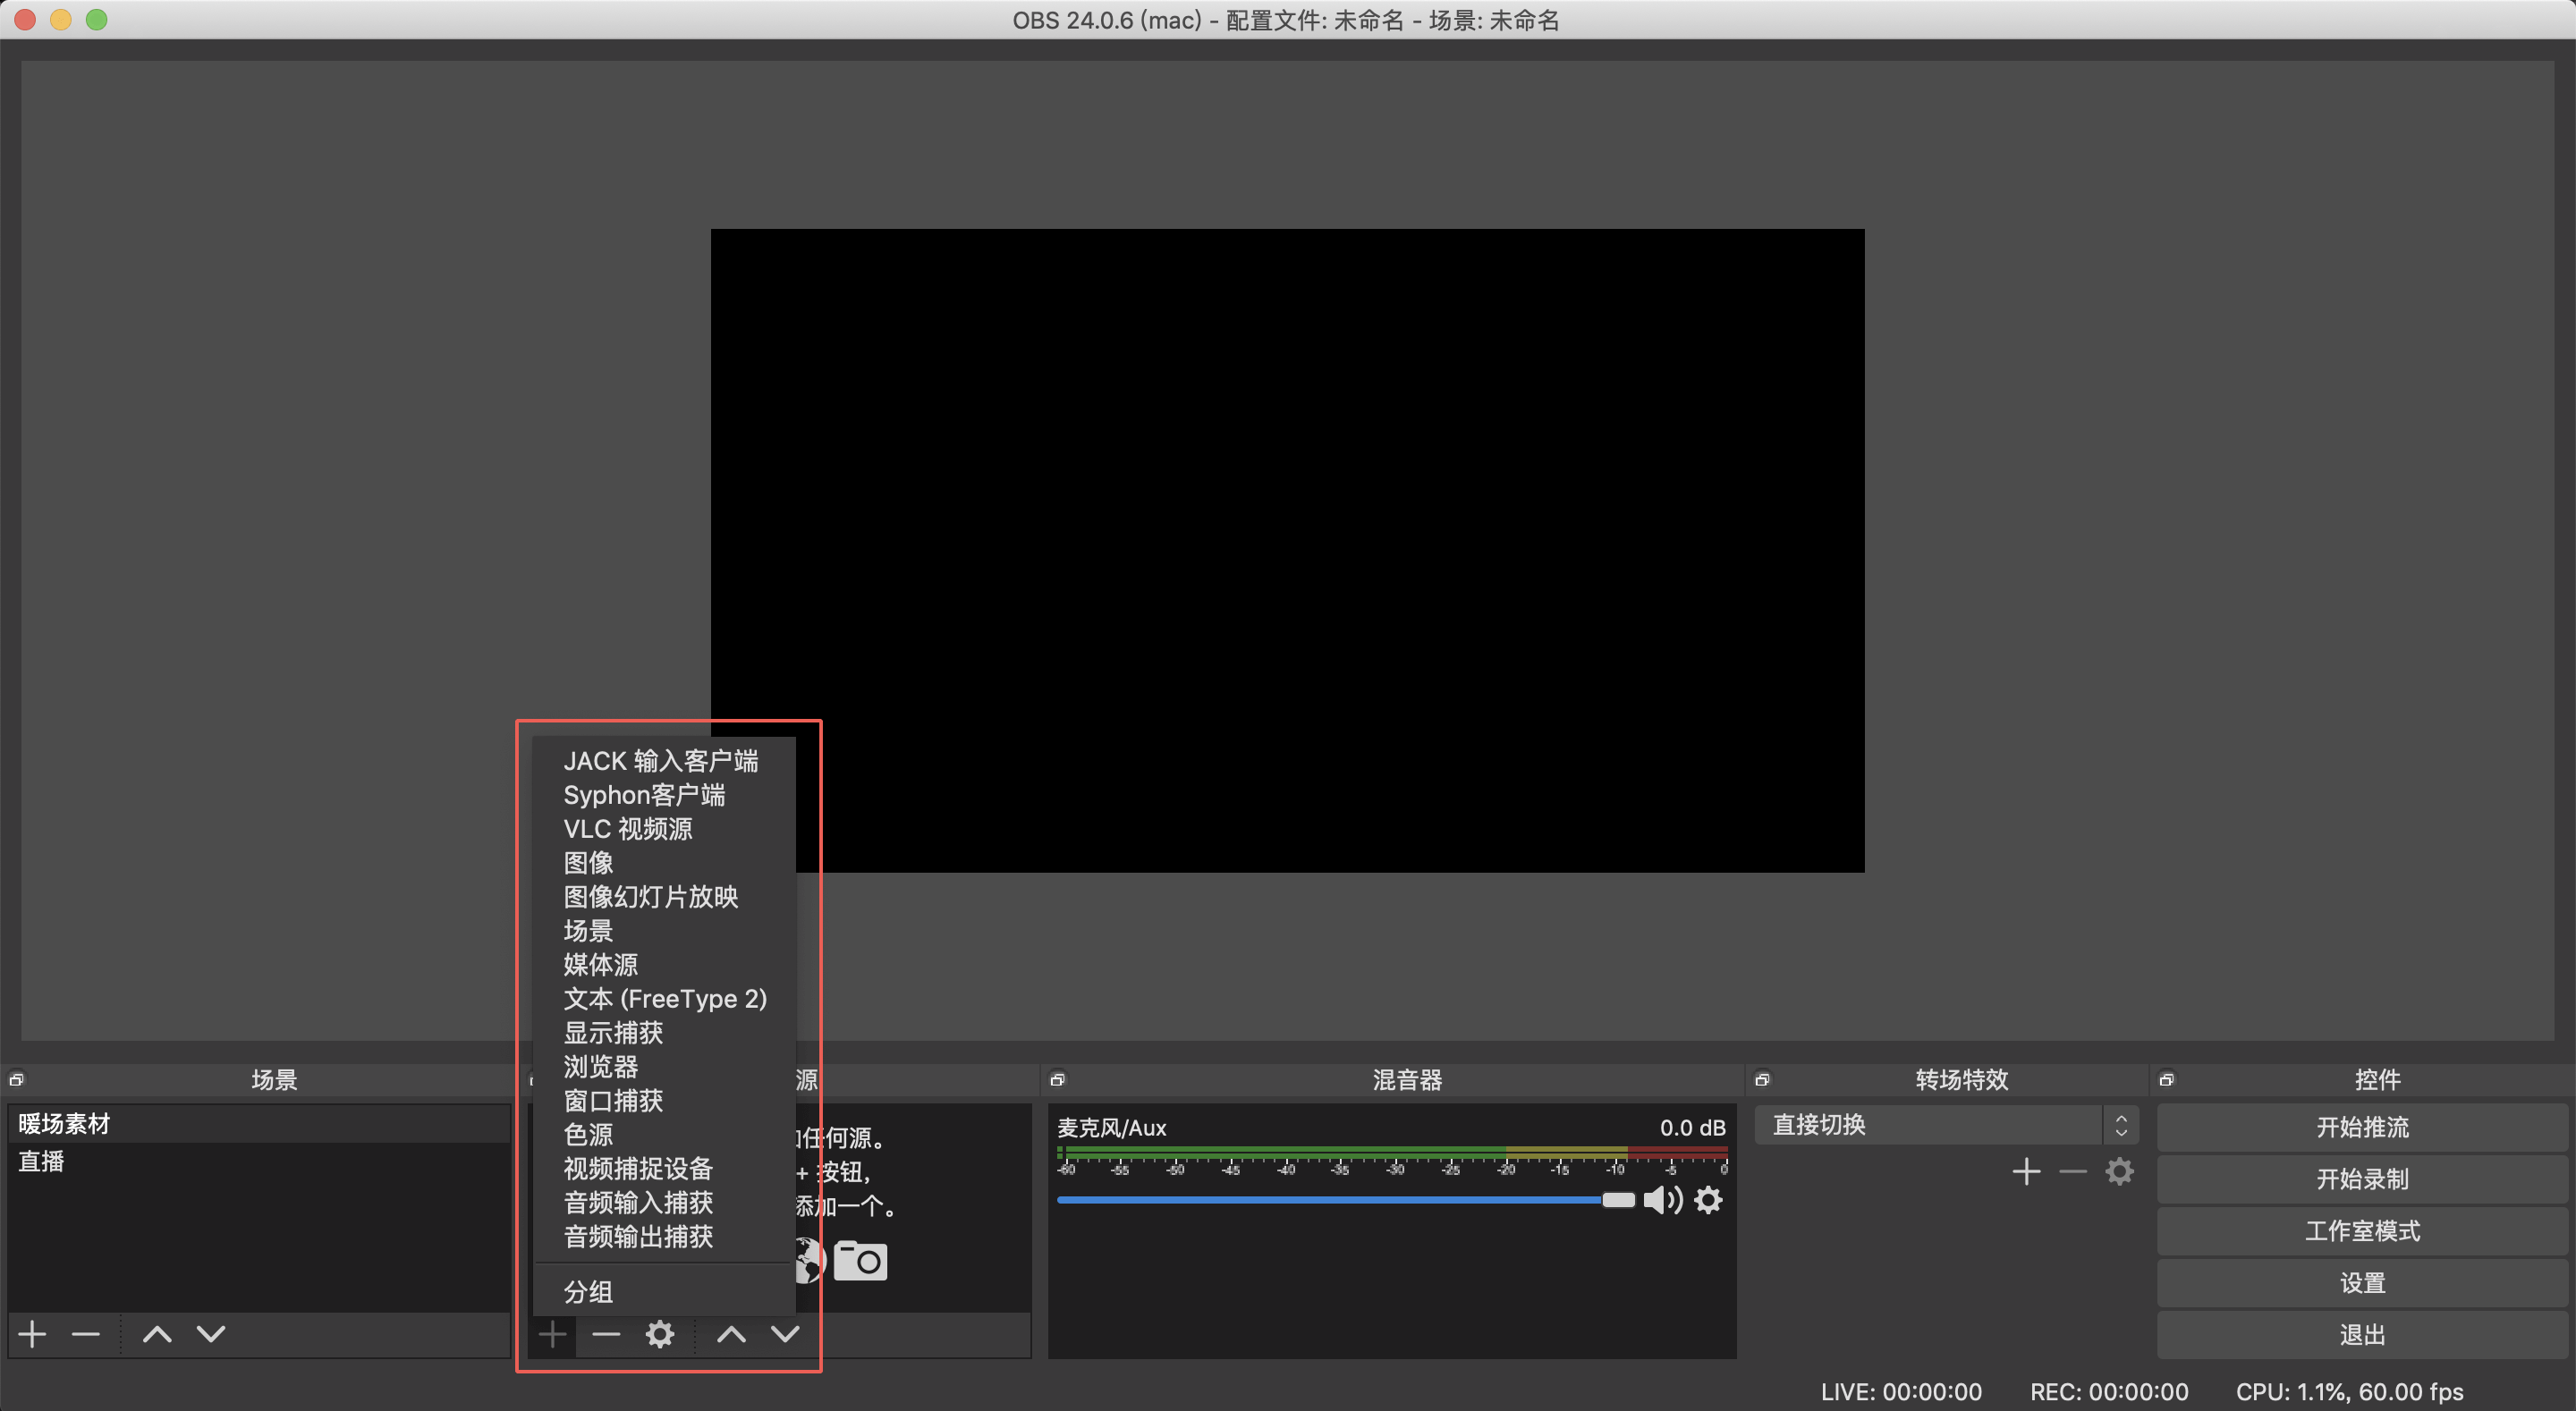Click the transition selector stepper arrows
This screenshot has width=2576, height=1411.
(x=2122, y=1124)
